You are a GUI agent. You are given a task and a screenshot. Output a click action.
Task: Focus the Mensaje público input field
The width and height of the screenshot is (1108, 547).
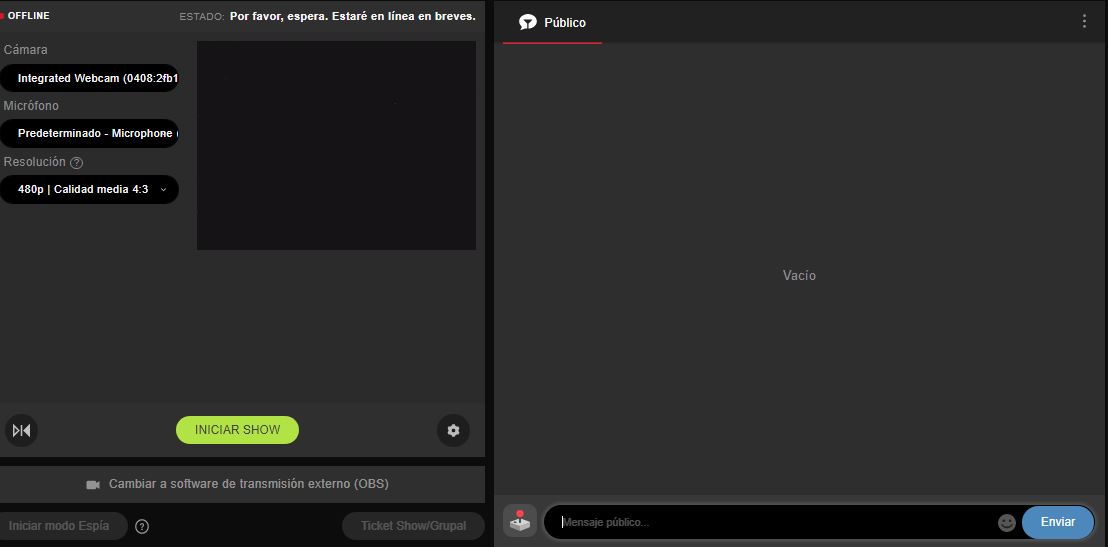[x=777, y=522]
